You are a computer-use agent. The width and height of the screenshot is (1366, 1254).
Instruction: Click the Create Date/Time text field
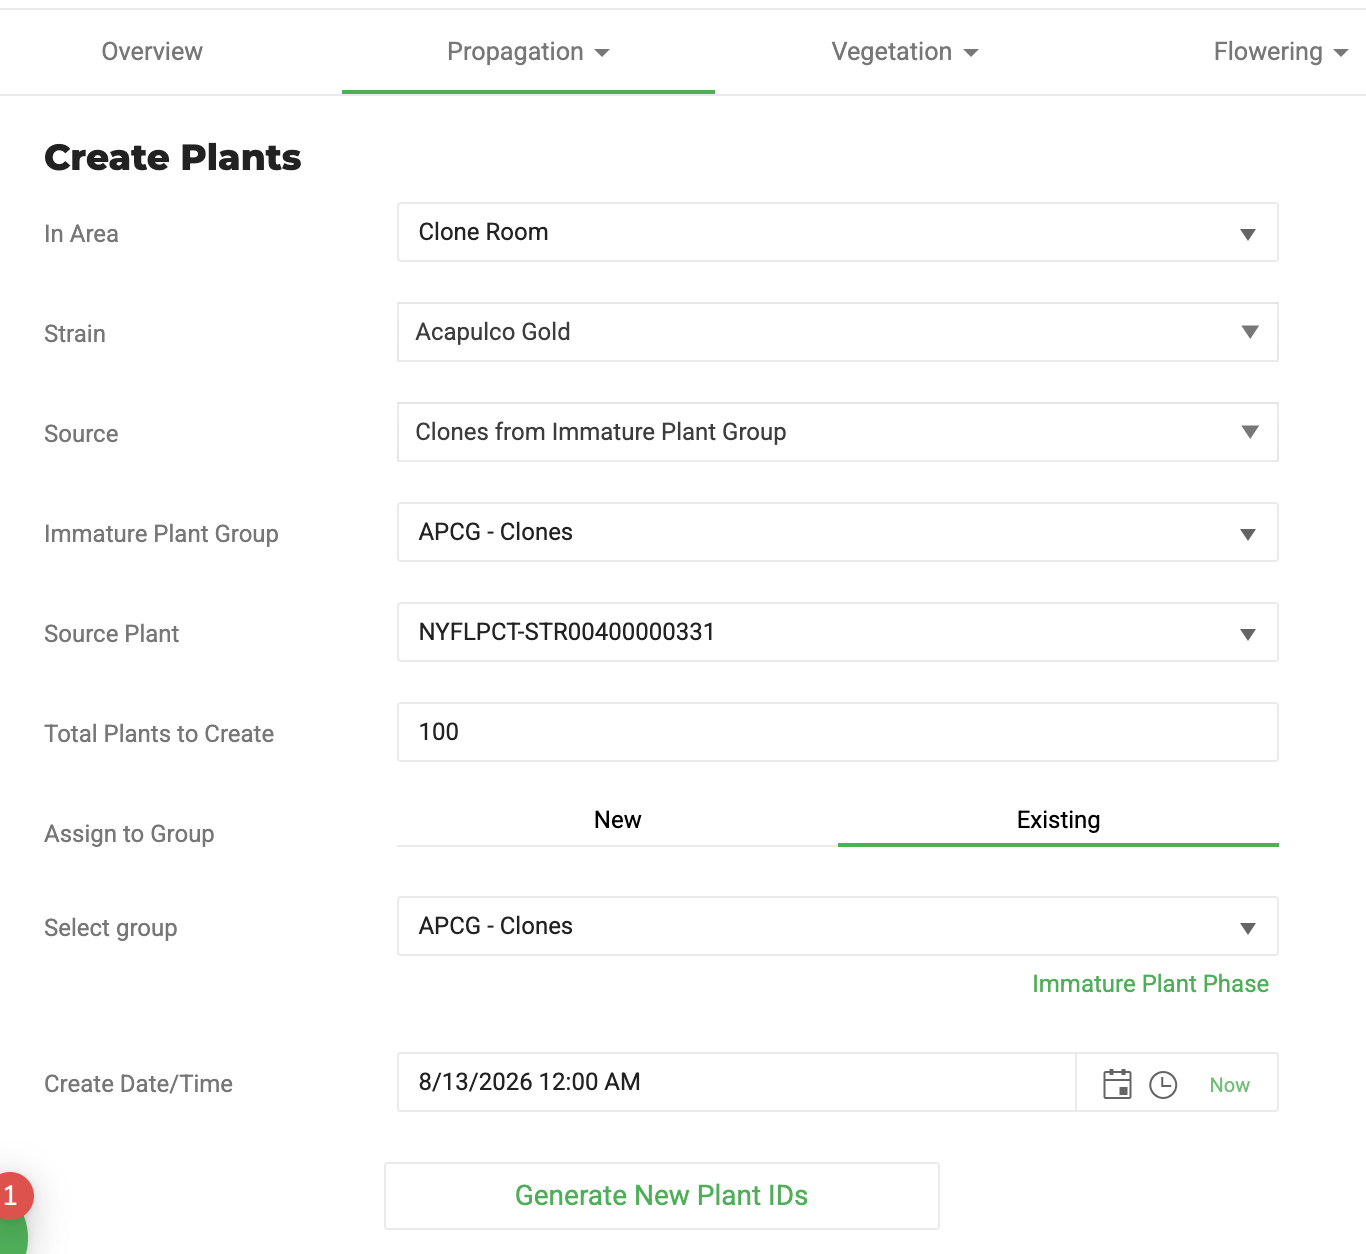(x=736, y=1082)
